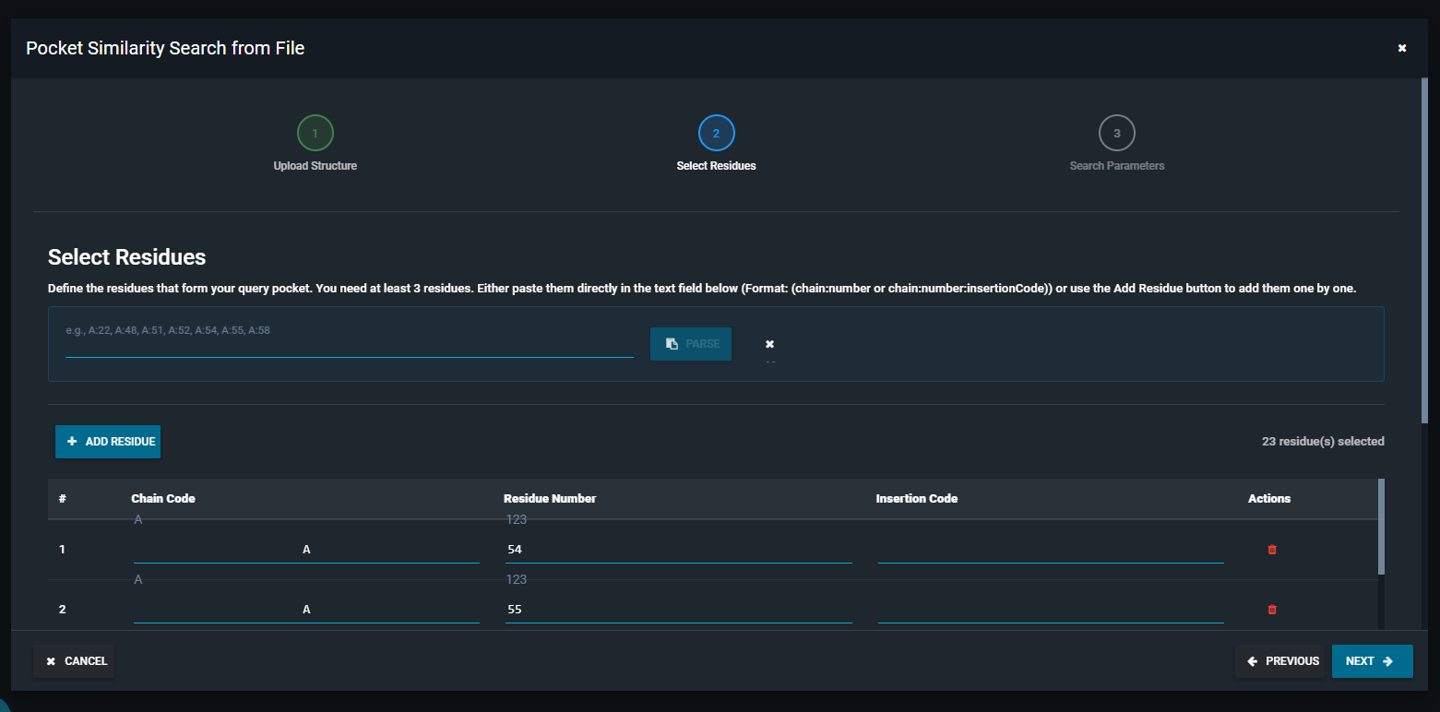The width and height of the screenshot is (1440, 712).
Task: Delete residue 1 with its trash icon
Action: [1271, 549]
